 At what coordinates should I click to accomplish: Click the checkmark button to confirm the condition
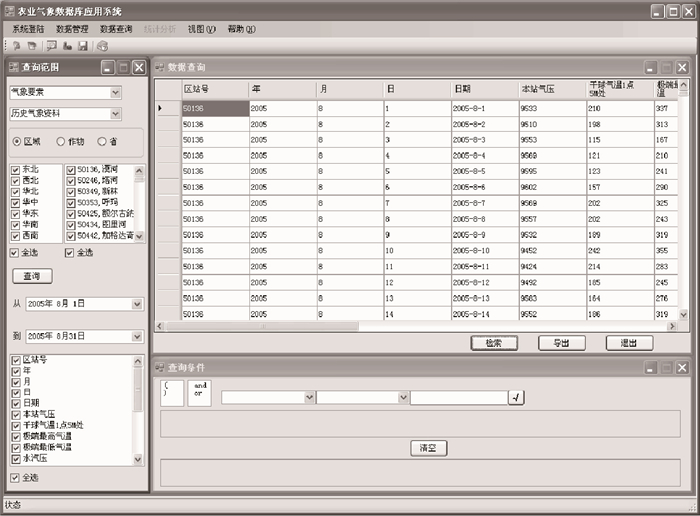[515, 398]
